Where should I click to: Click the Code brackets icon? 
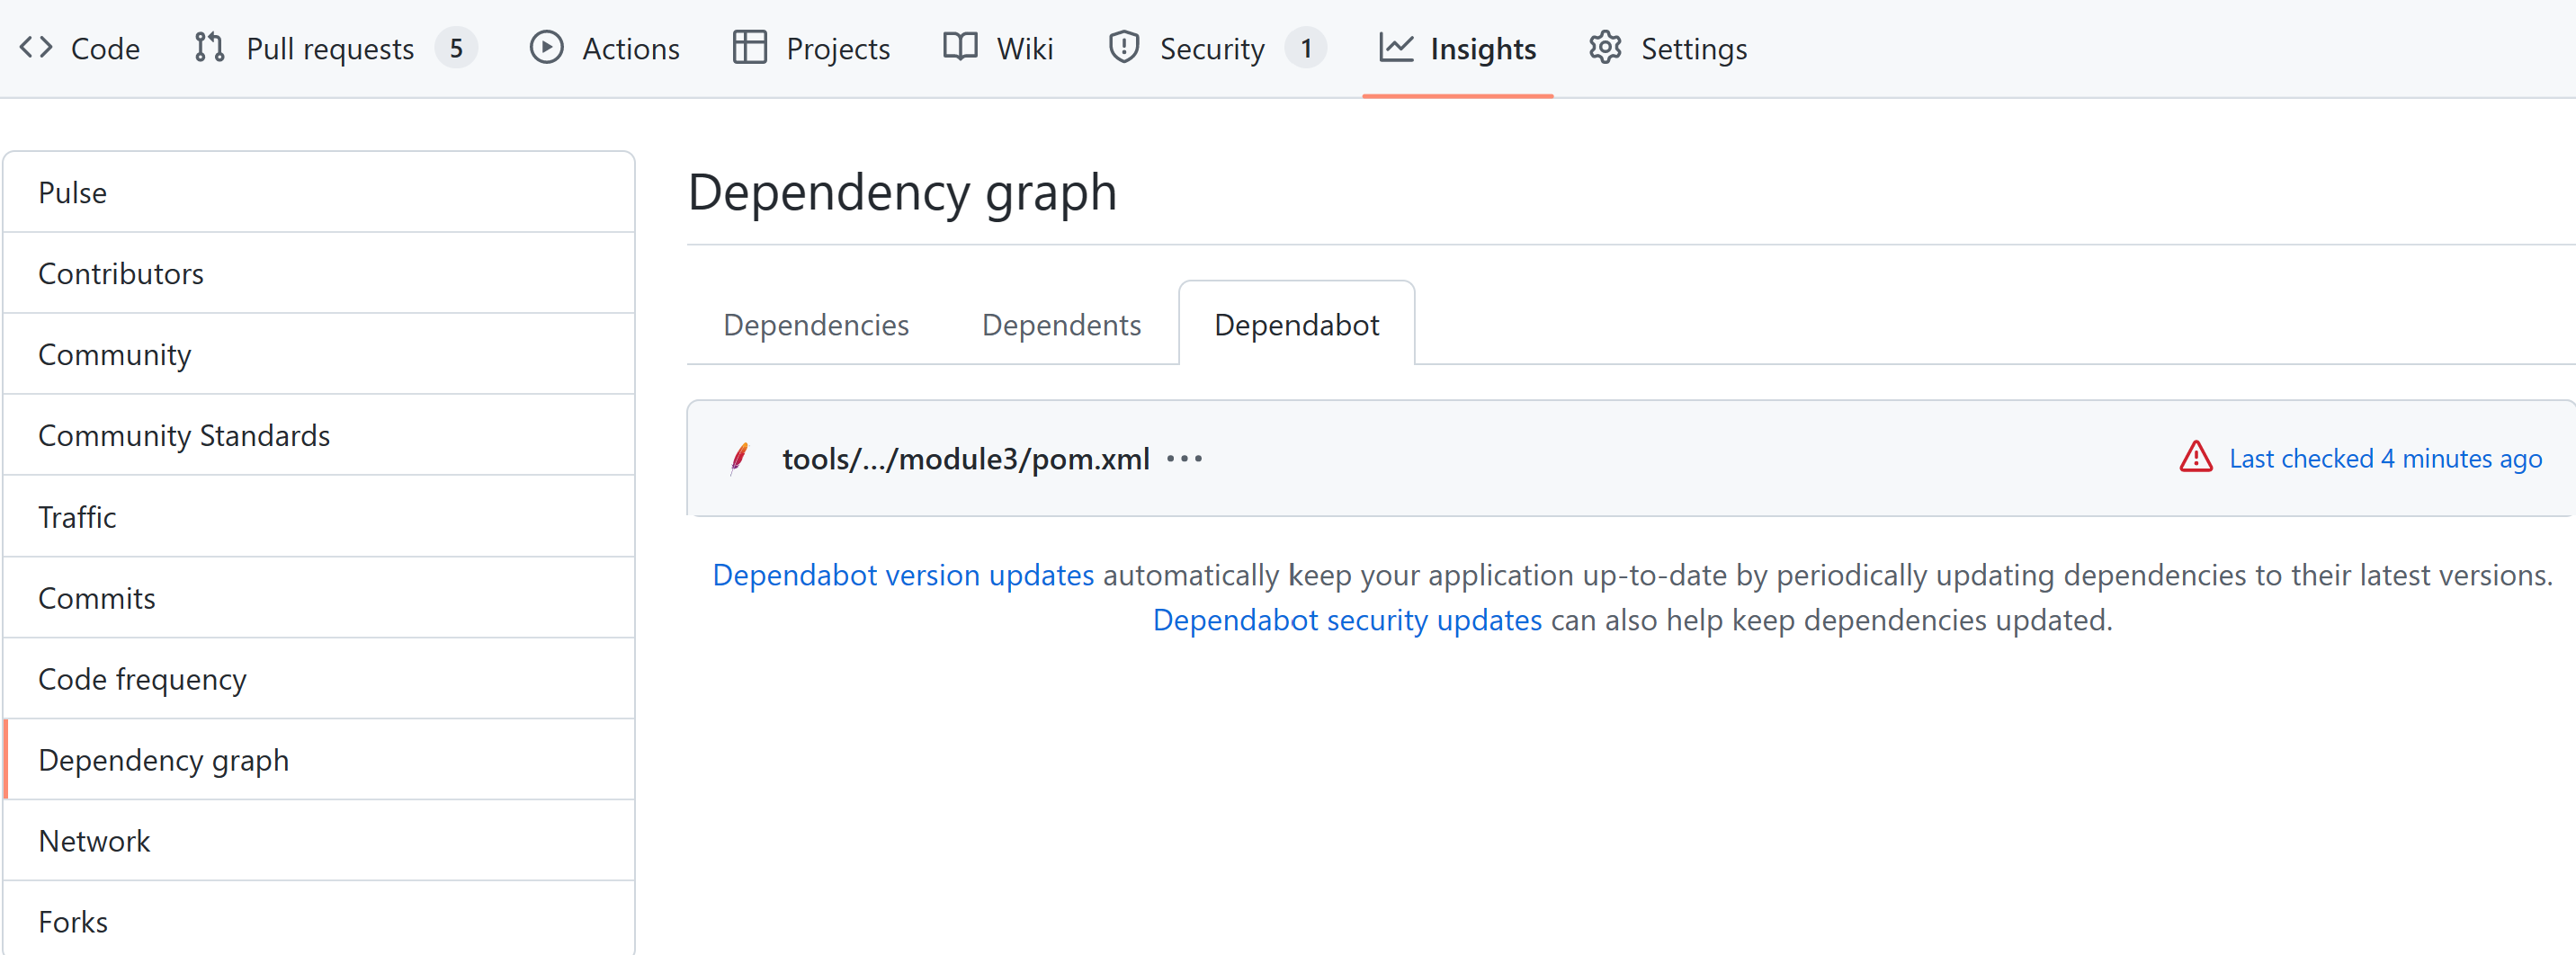[x=36, y=47]
